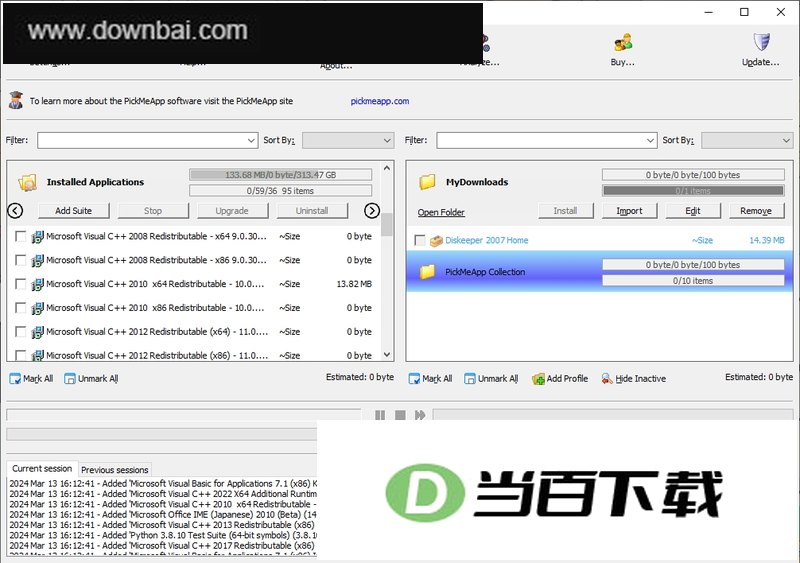Image resolution: width=800 pixels, height=563 pixels.
Task: Click the right circular arrow beside Uninstall
Action: pyautogui.click(x=371, y=210)
